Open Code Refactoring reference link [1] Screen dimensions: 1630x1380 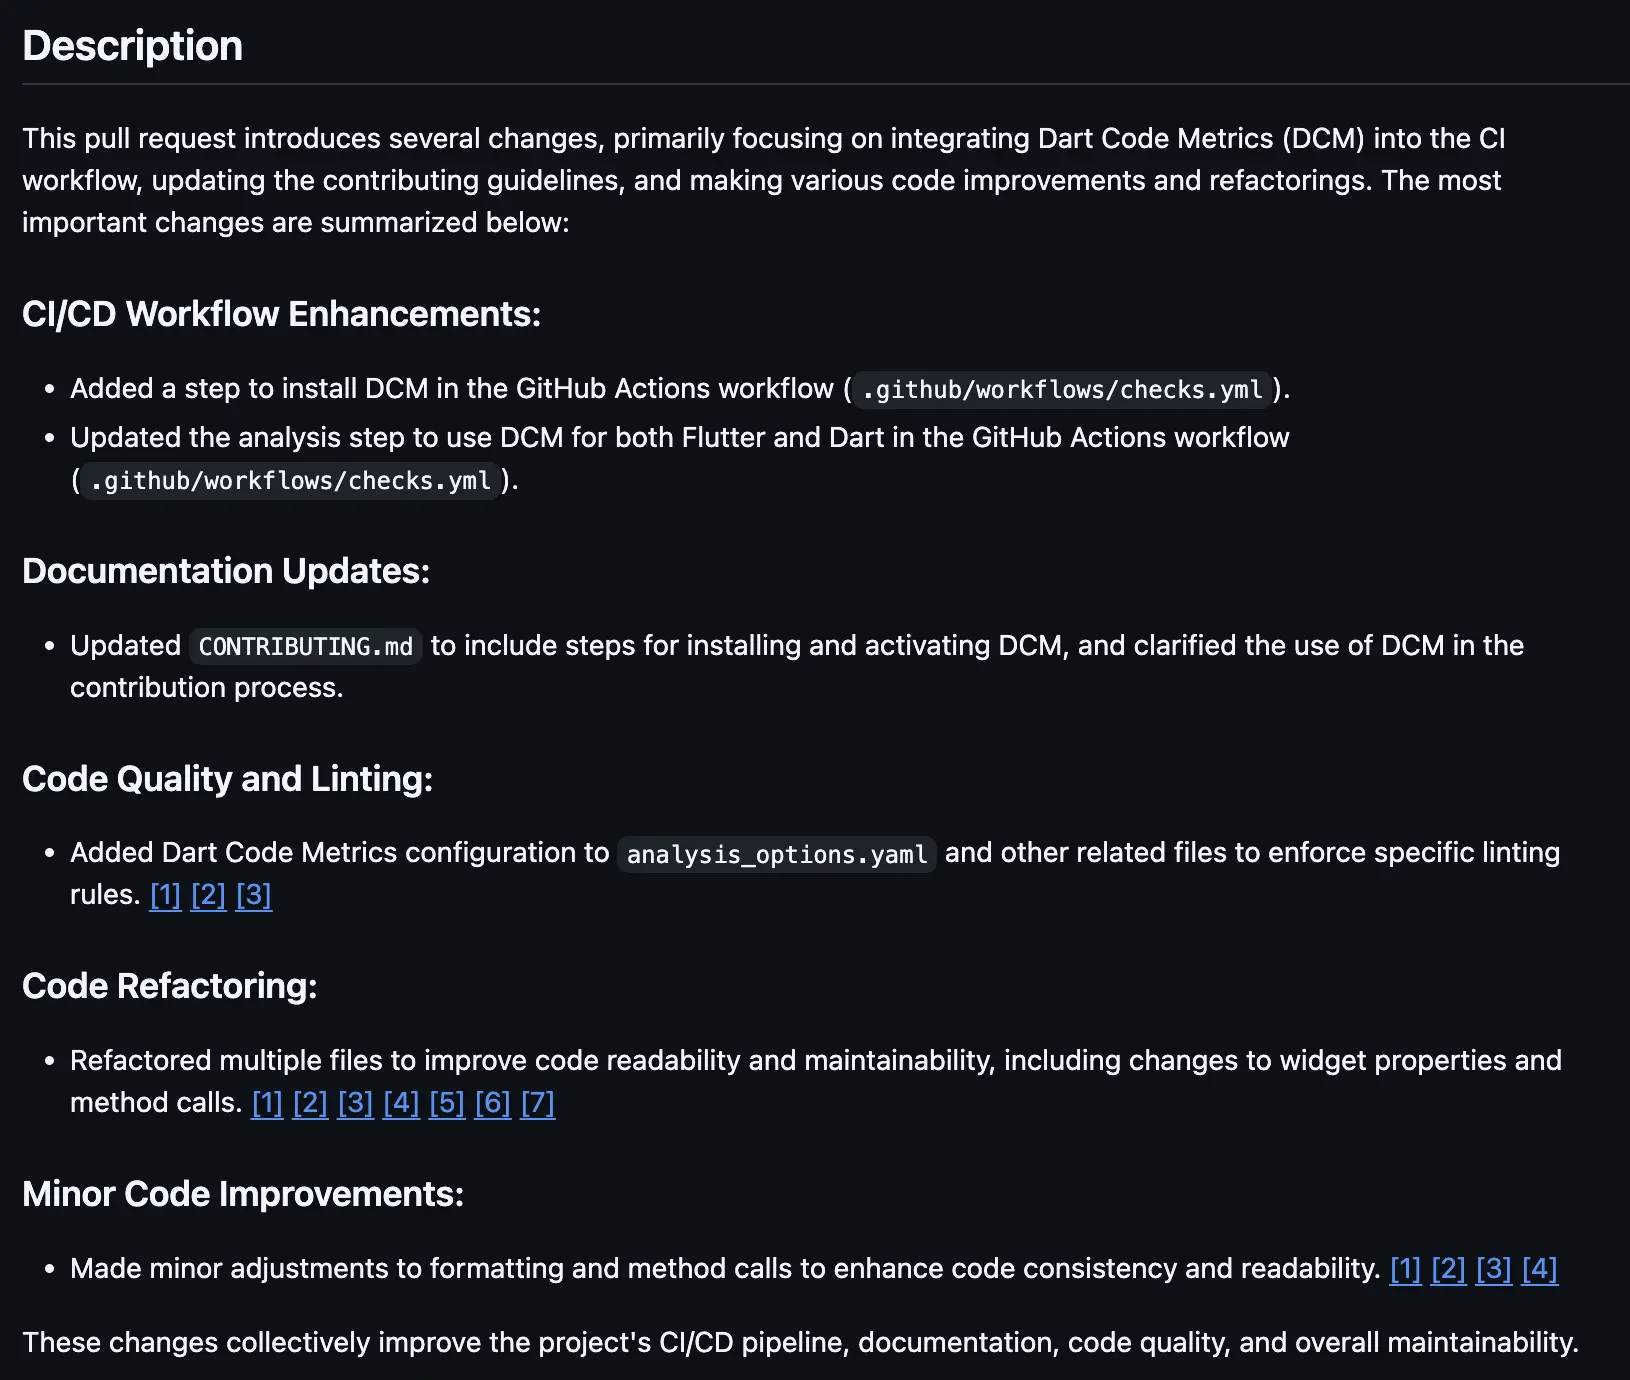coord(267,1103)
